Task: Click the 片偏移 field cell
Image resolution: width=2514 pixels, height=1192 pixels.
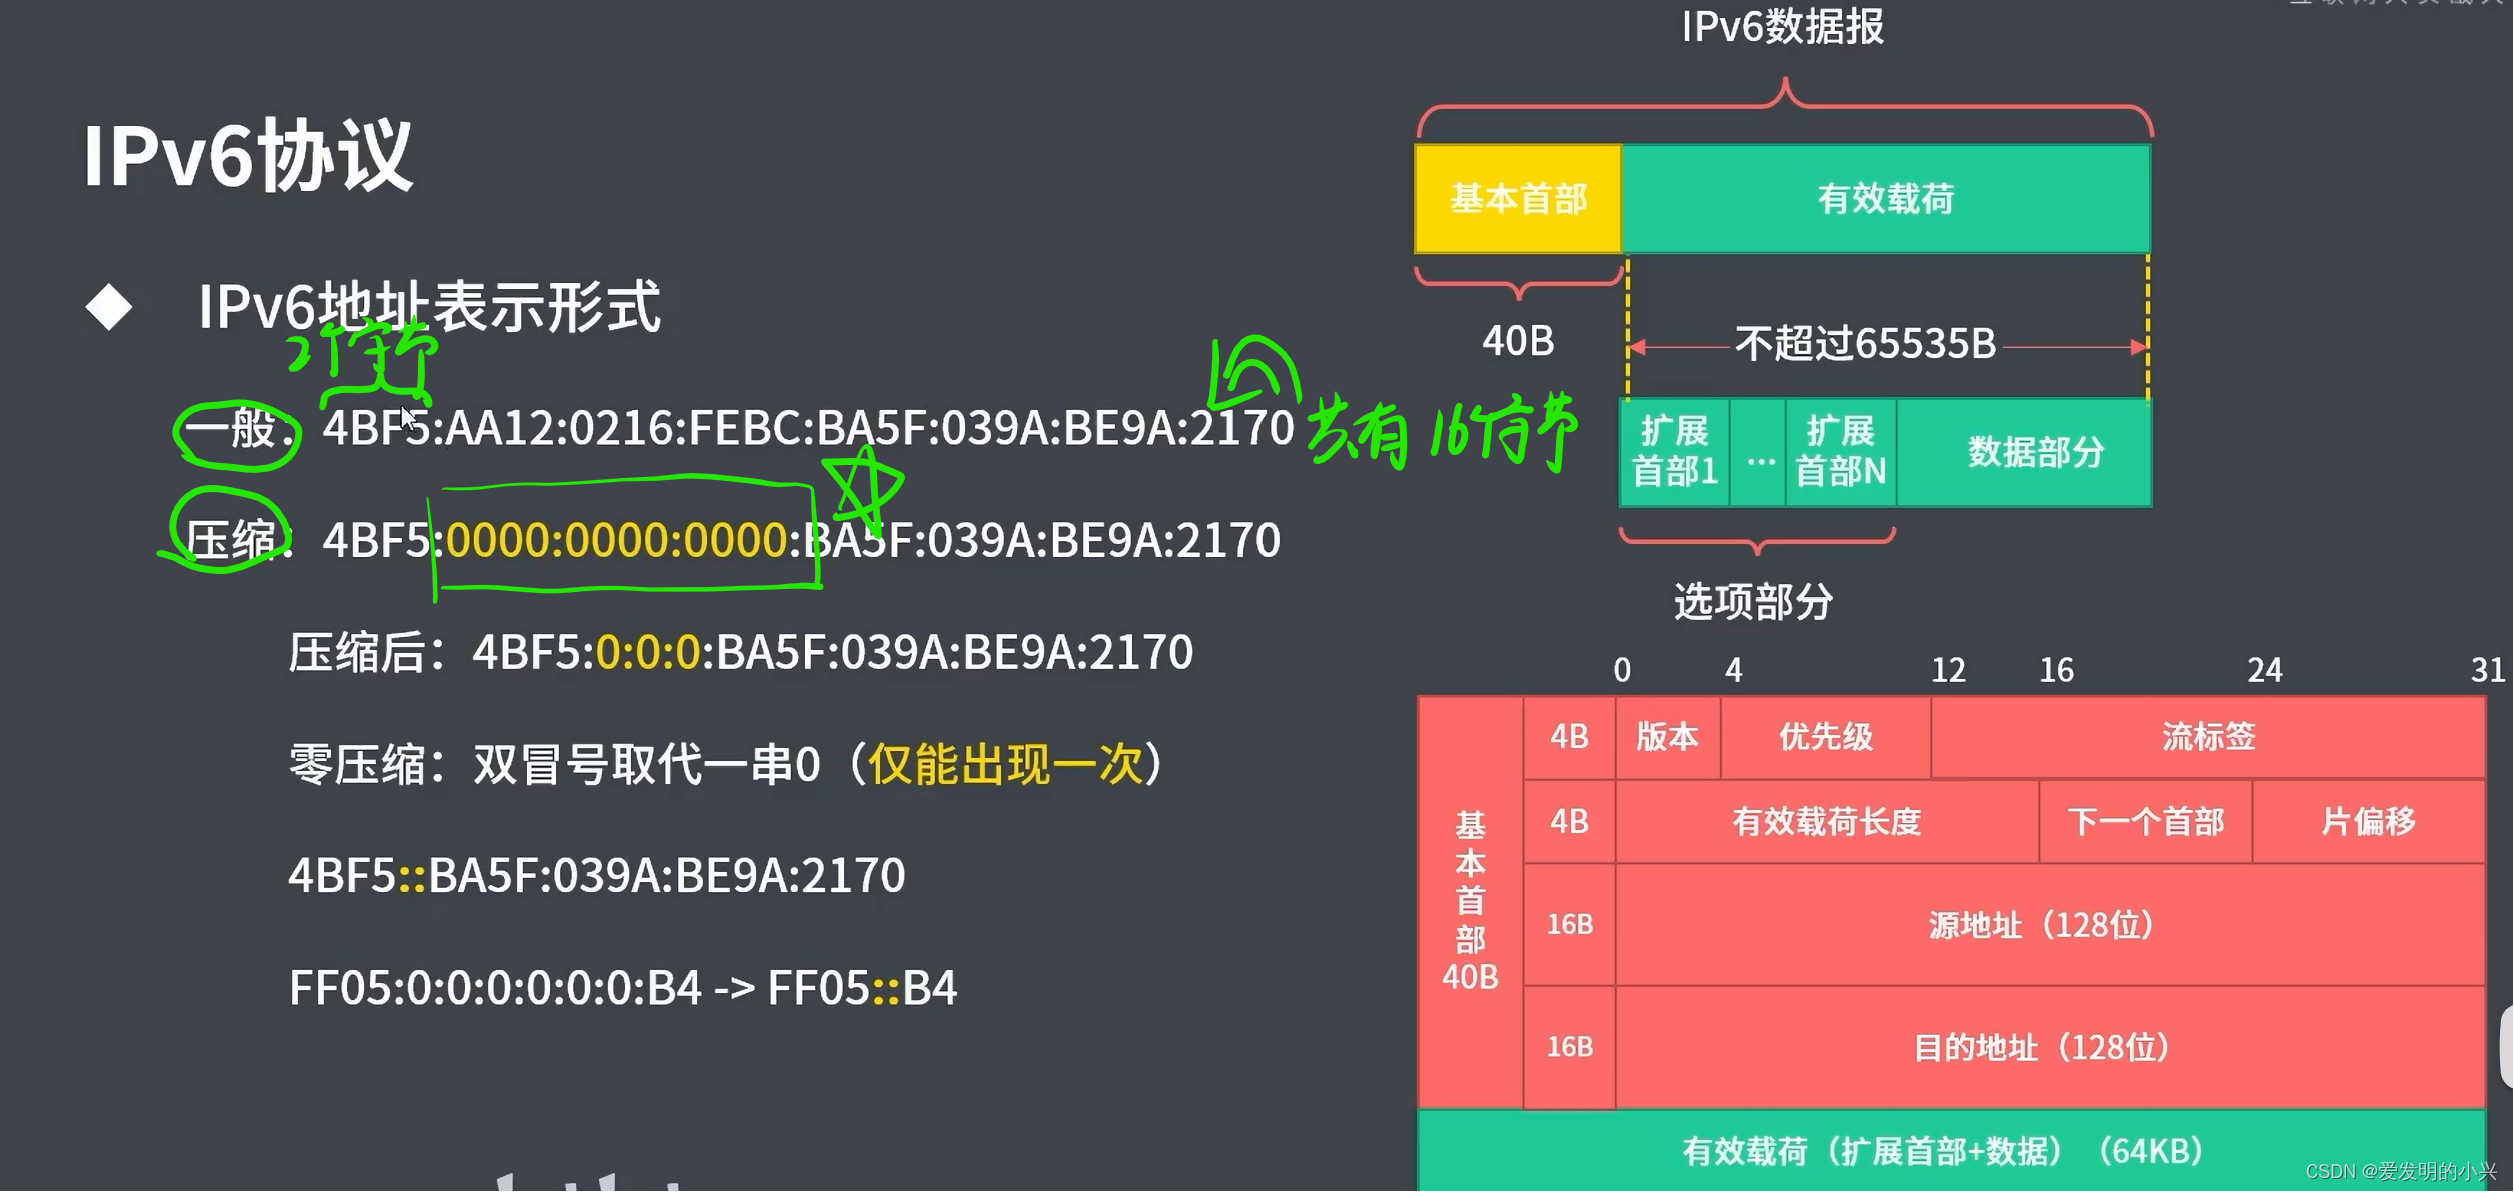Action: [x=2368, y=822]
